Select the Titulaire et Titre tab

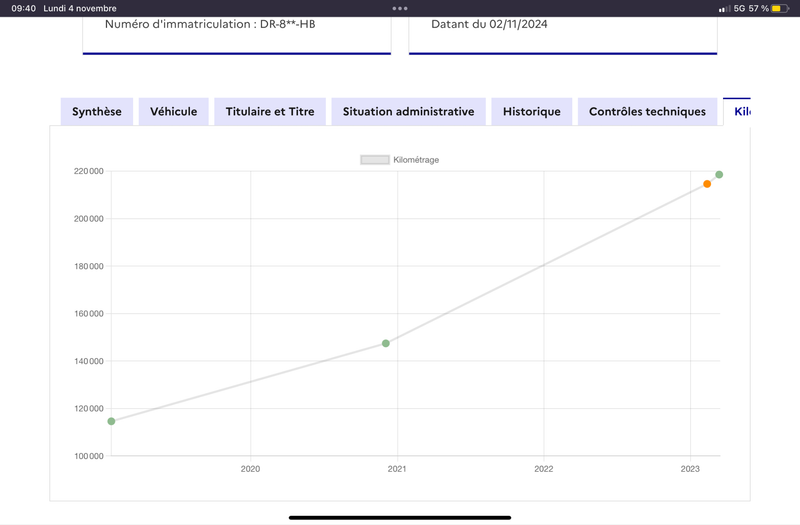[270, 111]
